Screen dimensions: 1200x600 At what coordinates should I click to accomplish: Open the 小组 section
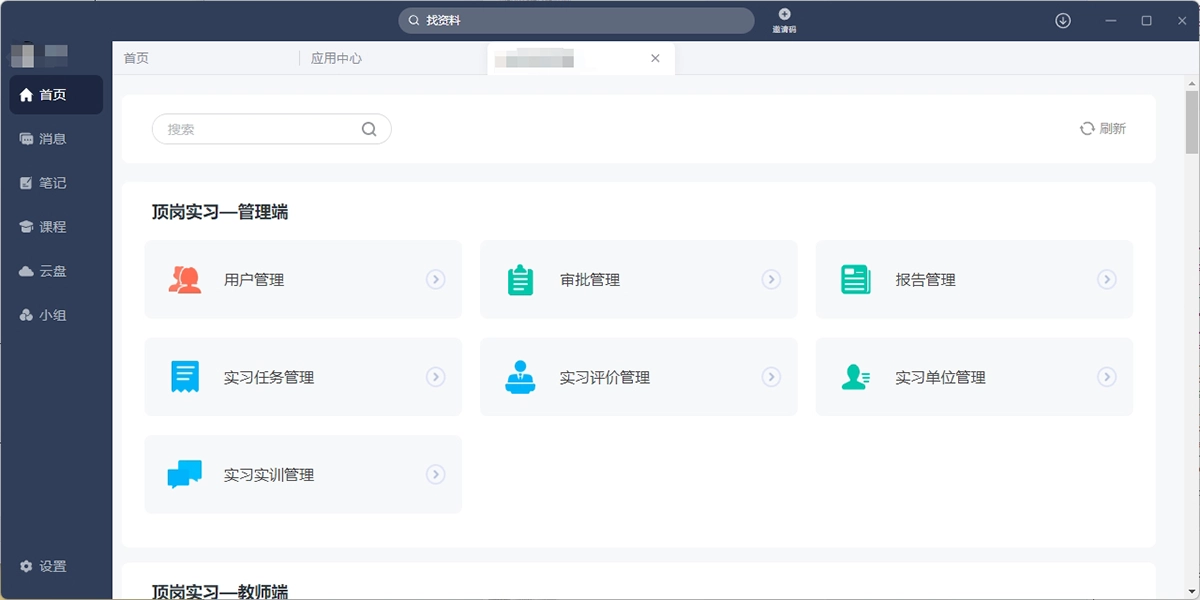pos(47,314)
